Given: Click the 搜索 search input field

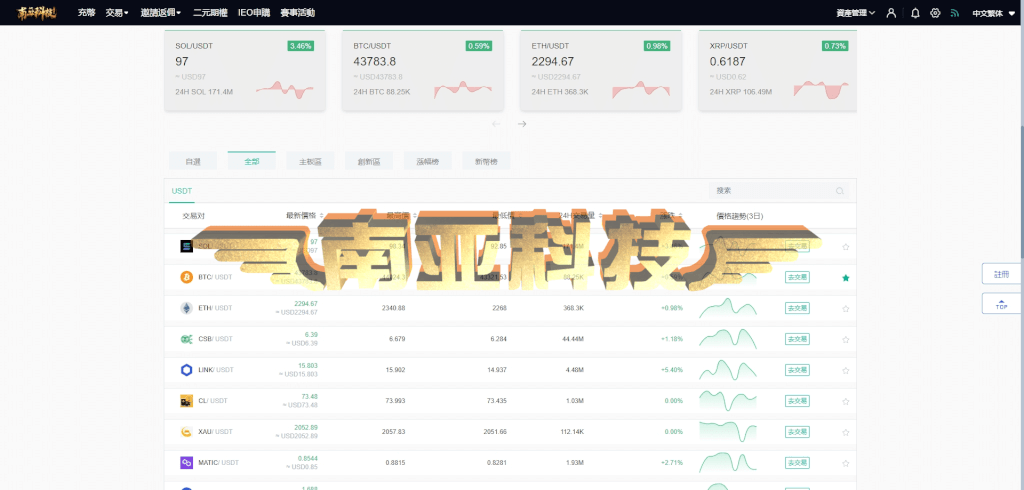Looking at the screenshot, I should [779, 191].
